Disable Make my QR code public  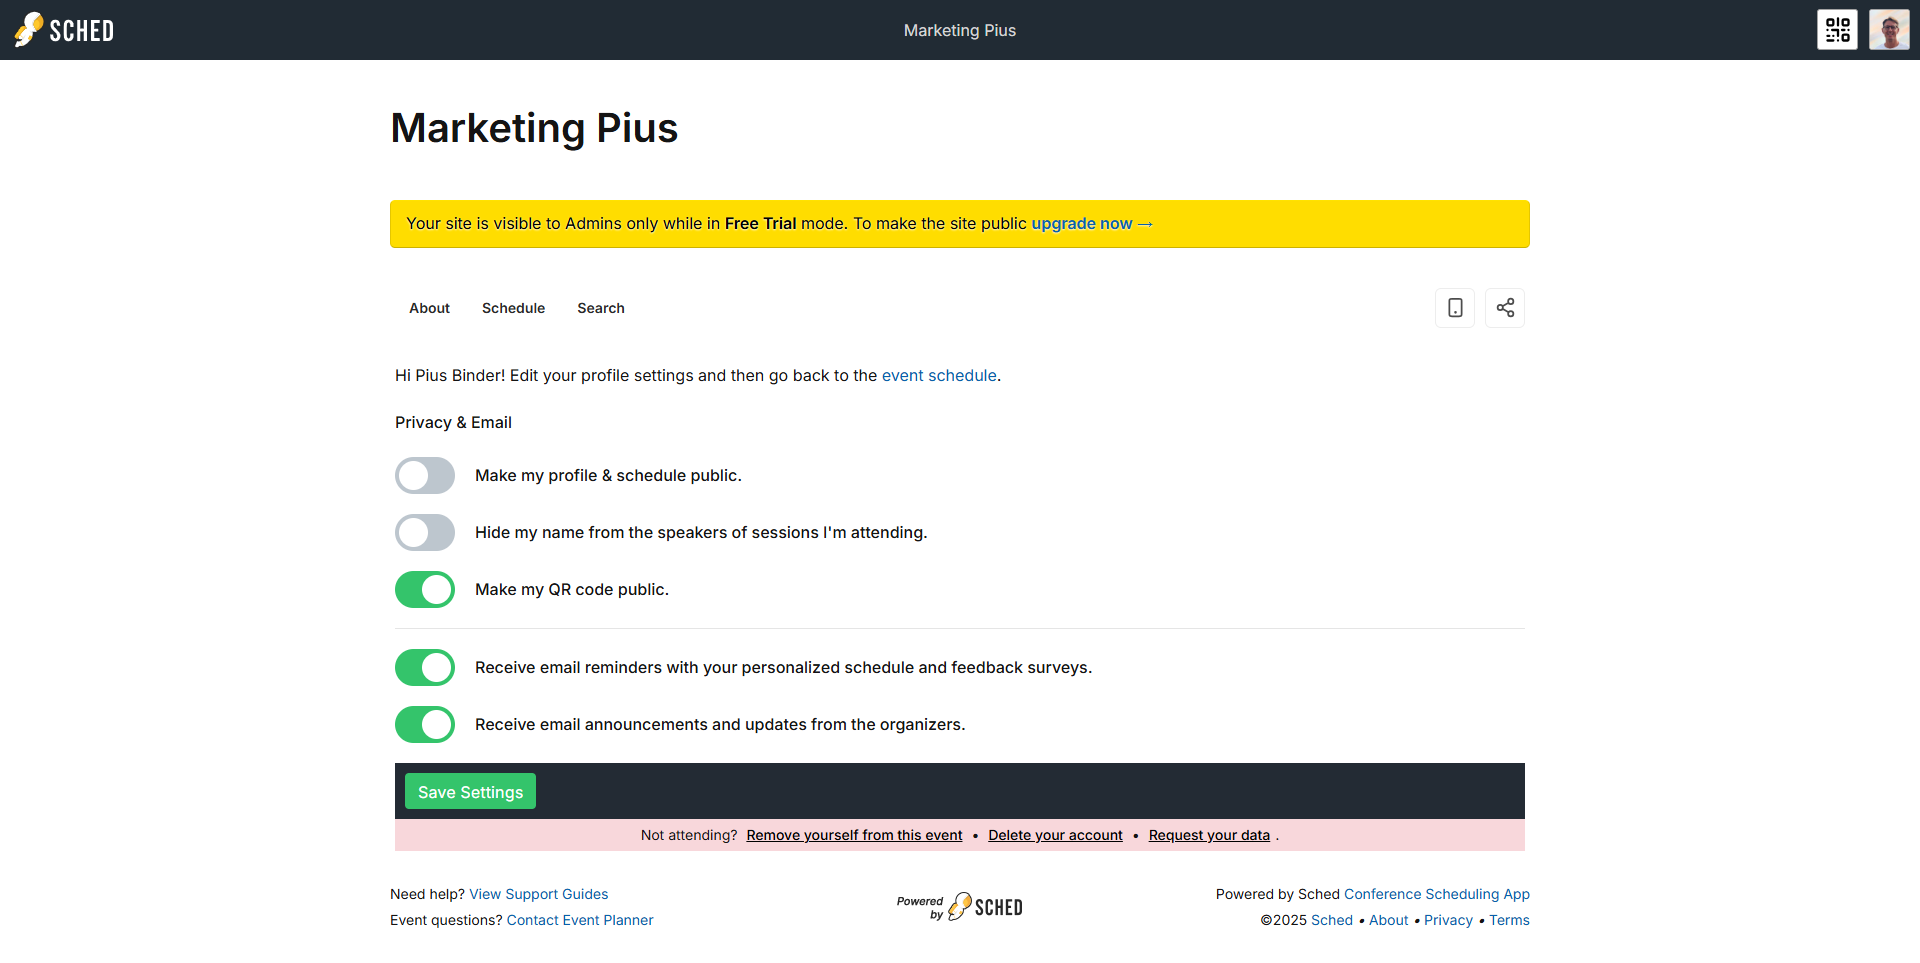[x=425, y=590]
